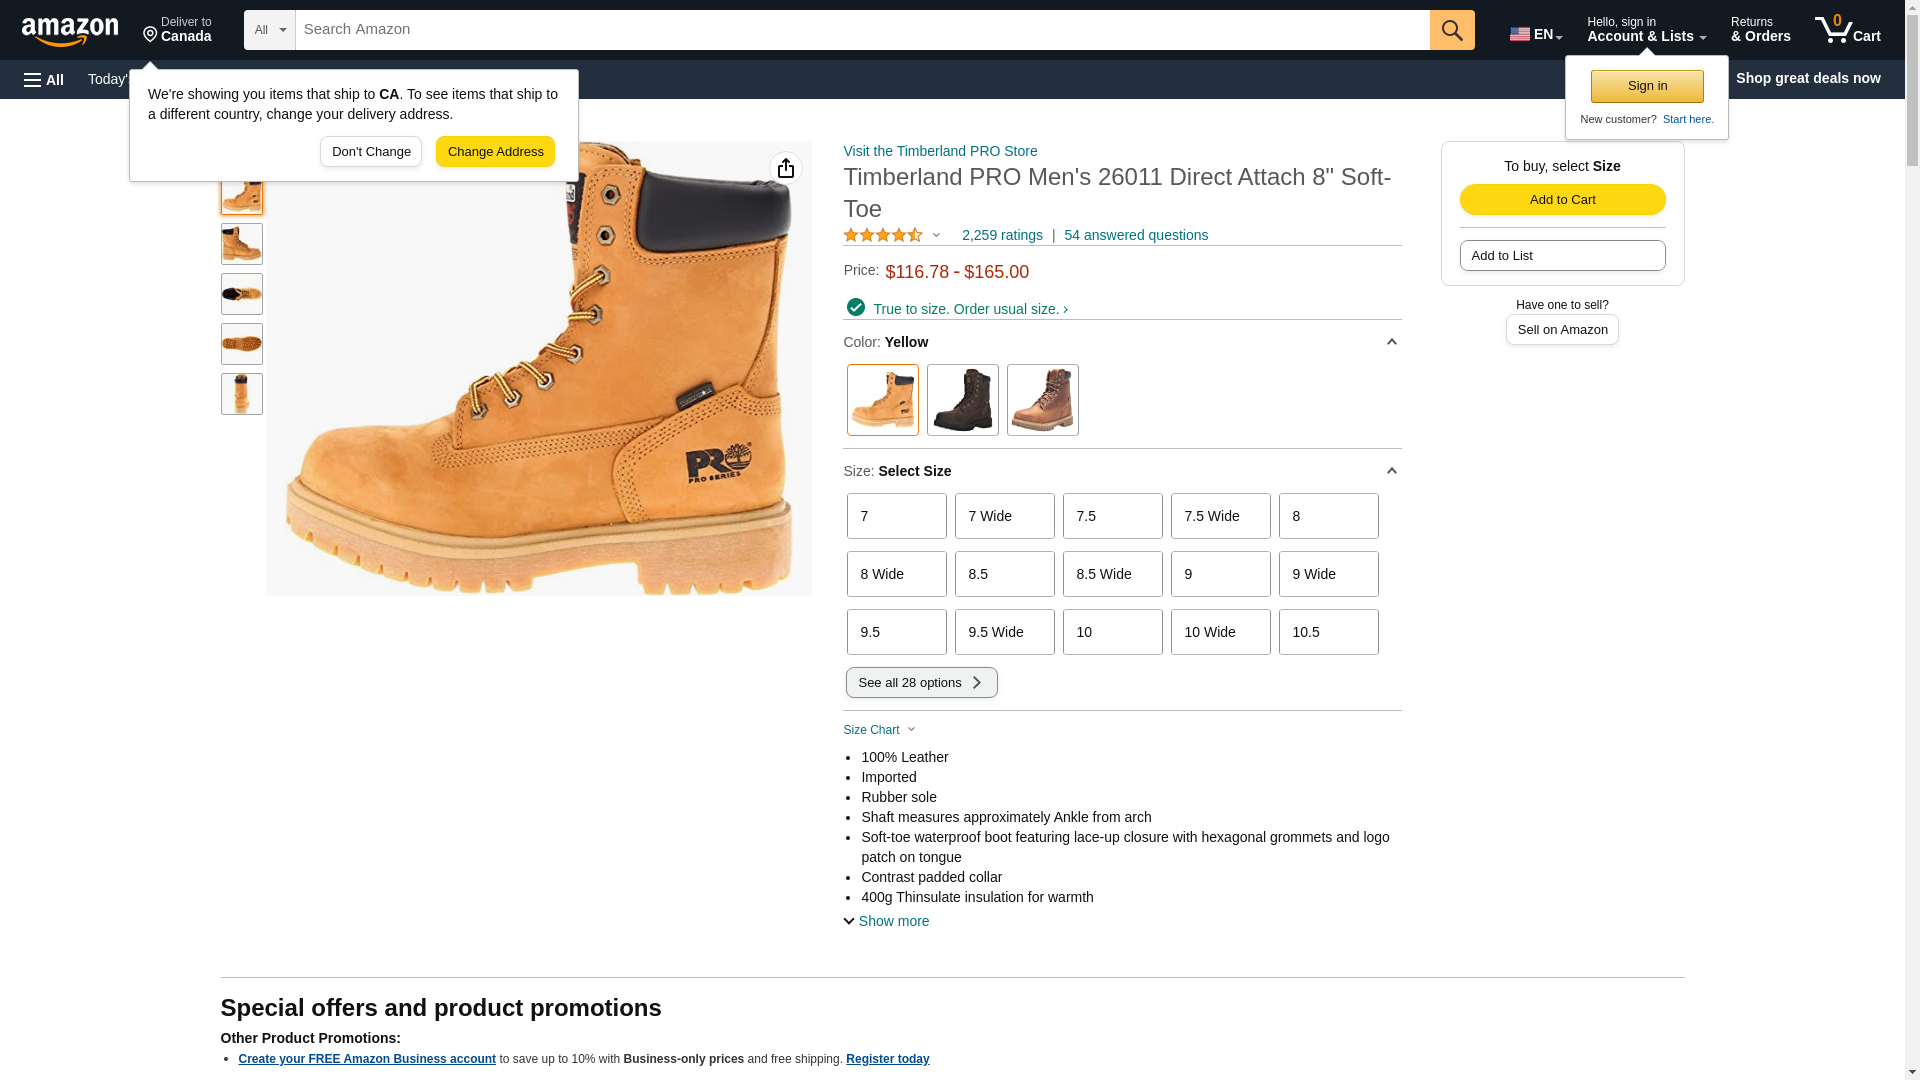The image size is (1920, 1080).
Task: Select size 8.5 Wide option
Action: click(x=1112, y=574)
